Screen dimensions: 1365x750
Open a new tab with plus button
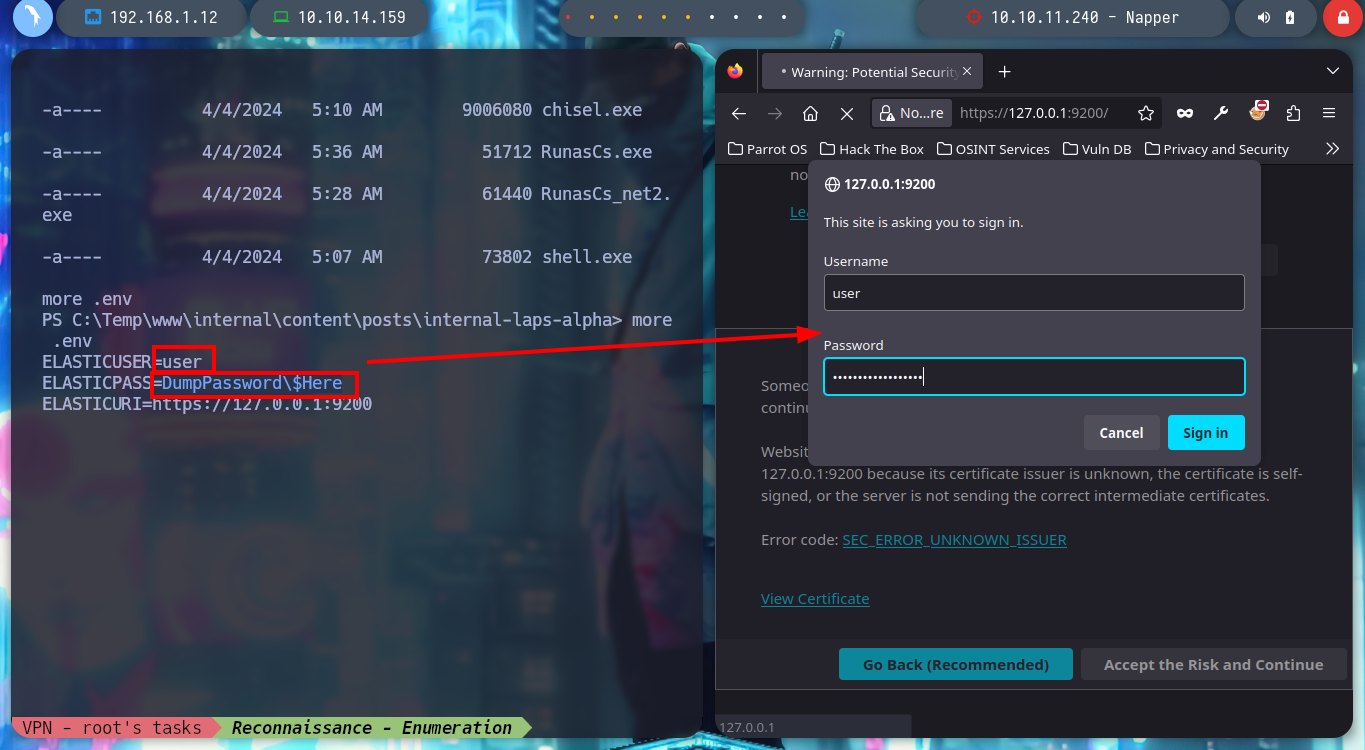1005,71
